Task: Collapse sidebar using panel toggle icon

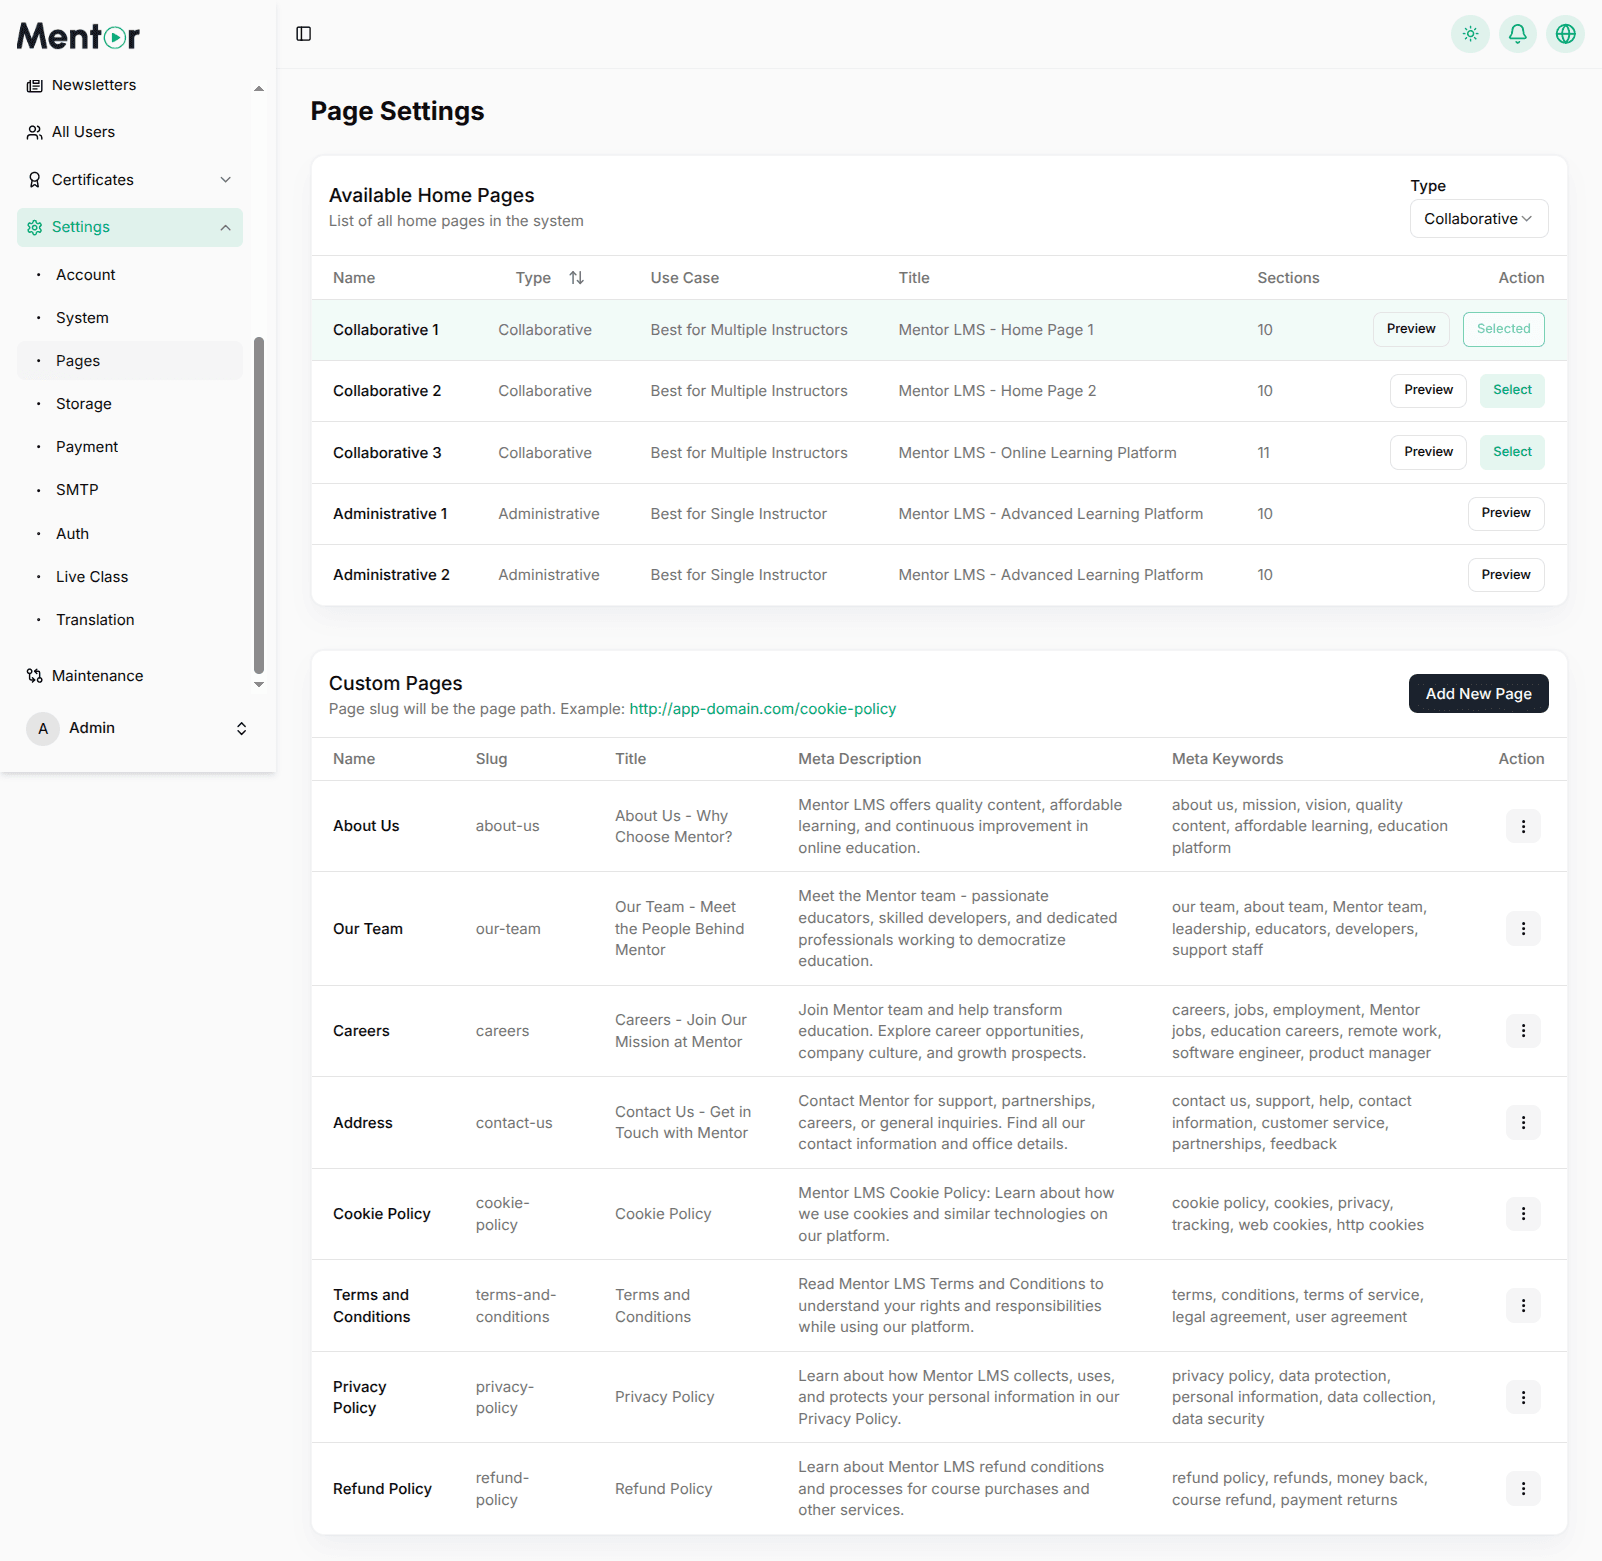Action: [x=303, y=33]
